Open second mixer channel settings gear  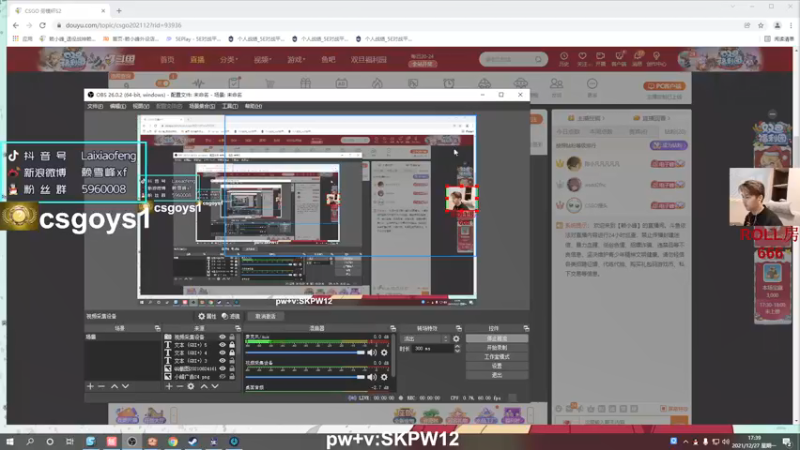384,377
